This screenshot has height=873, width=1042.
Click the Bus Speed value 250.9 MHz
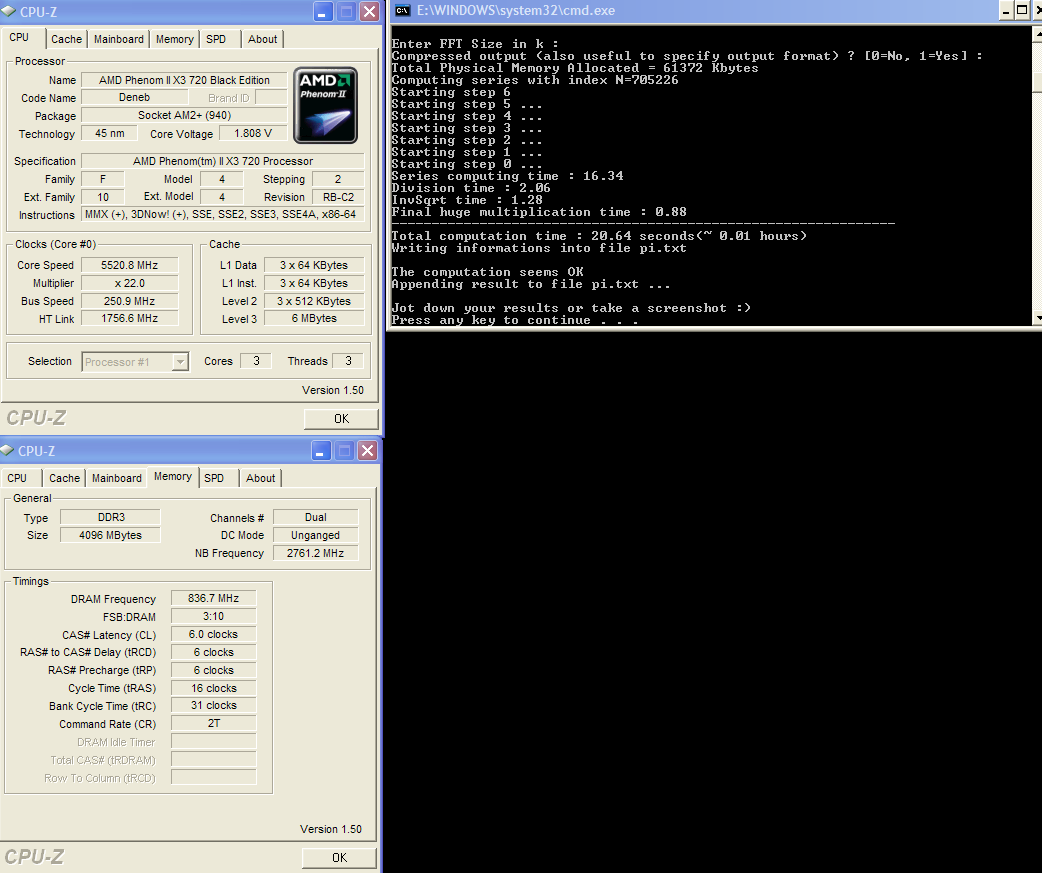pos(130,301)
